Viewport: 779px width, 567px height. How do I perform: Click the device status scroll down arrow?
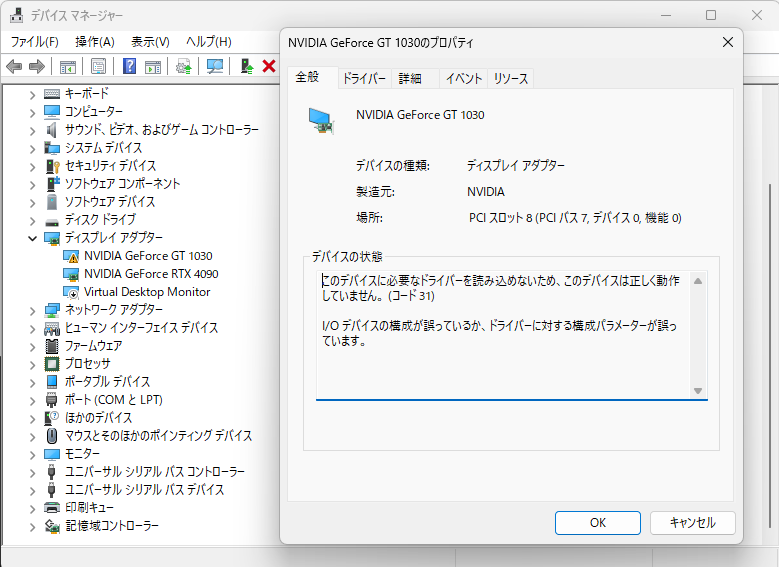coord(698,391)
